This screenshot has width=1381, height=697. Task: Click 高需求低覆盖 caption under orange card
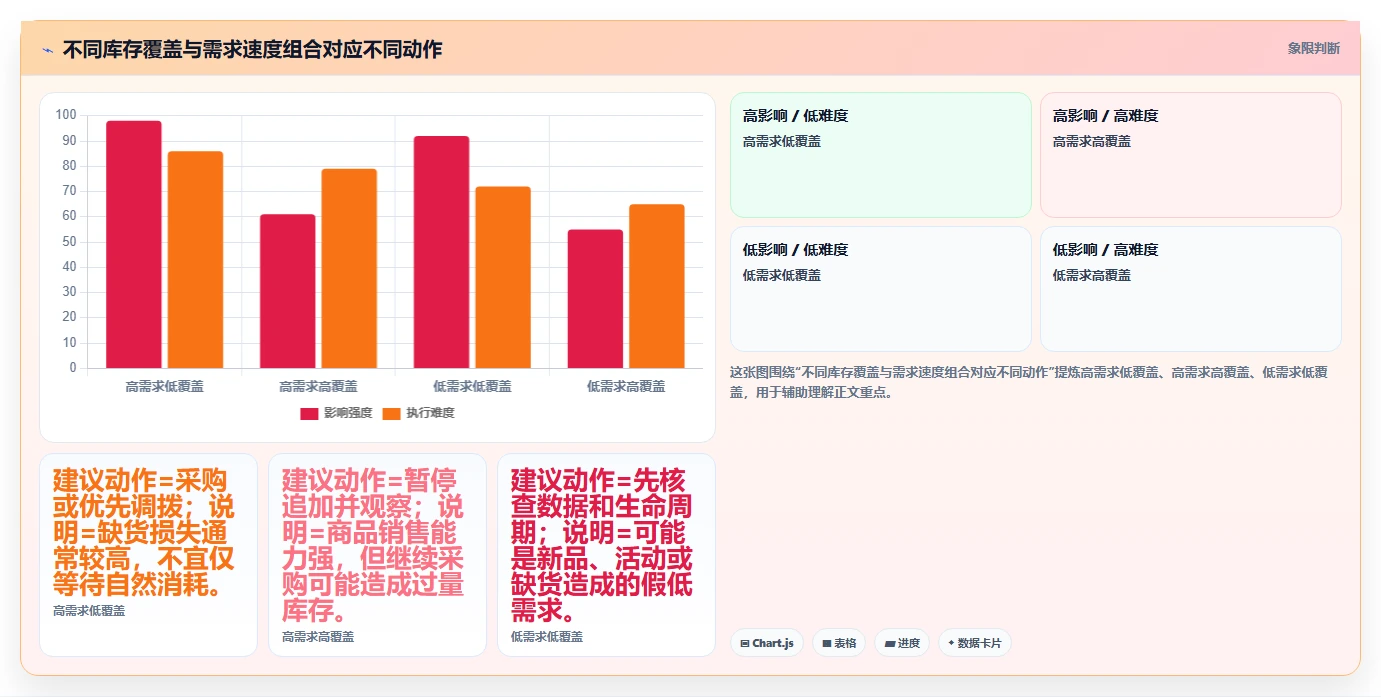pos(89,610)
